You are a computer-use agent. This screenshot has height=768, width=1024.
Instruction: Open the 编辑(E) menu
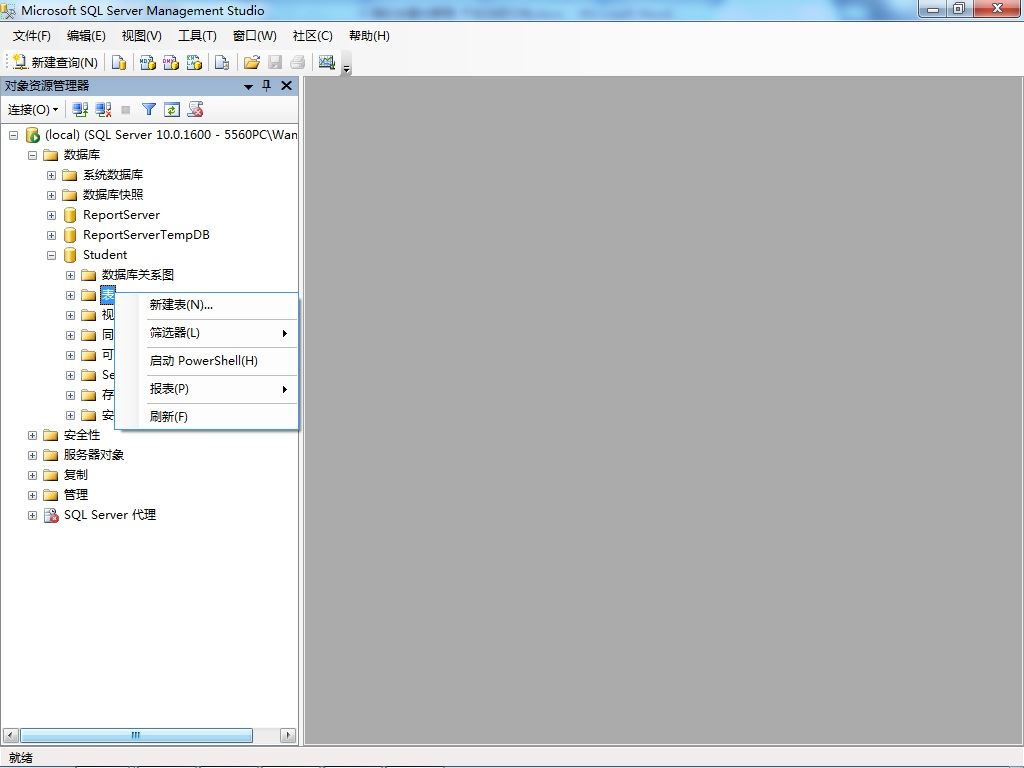click(86, 36)
